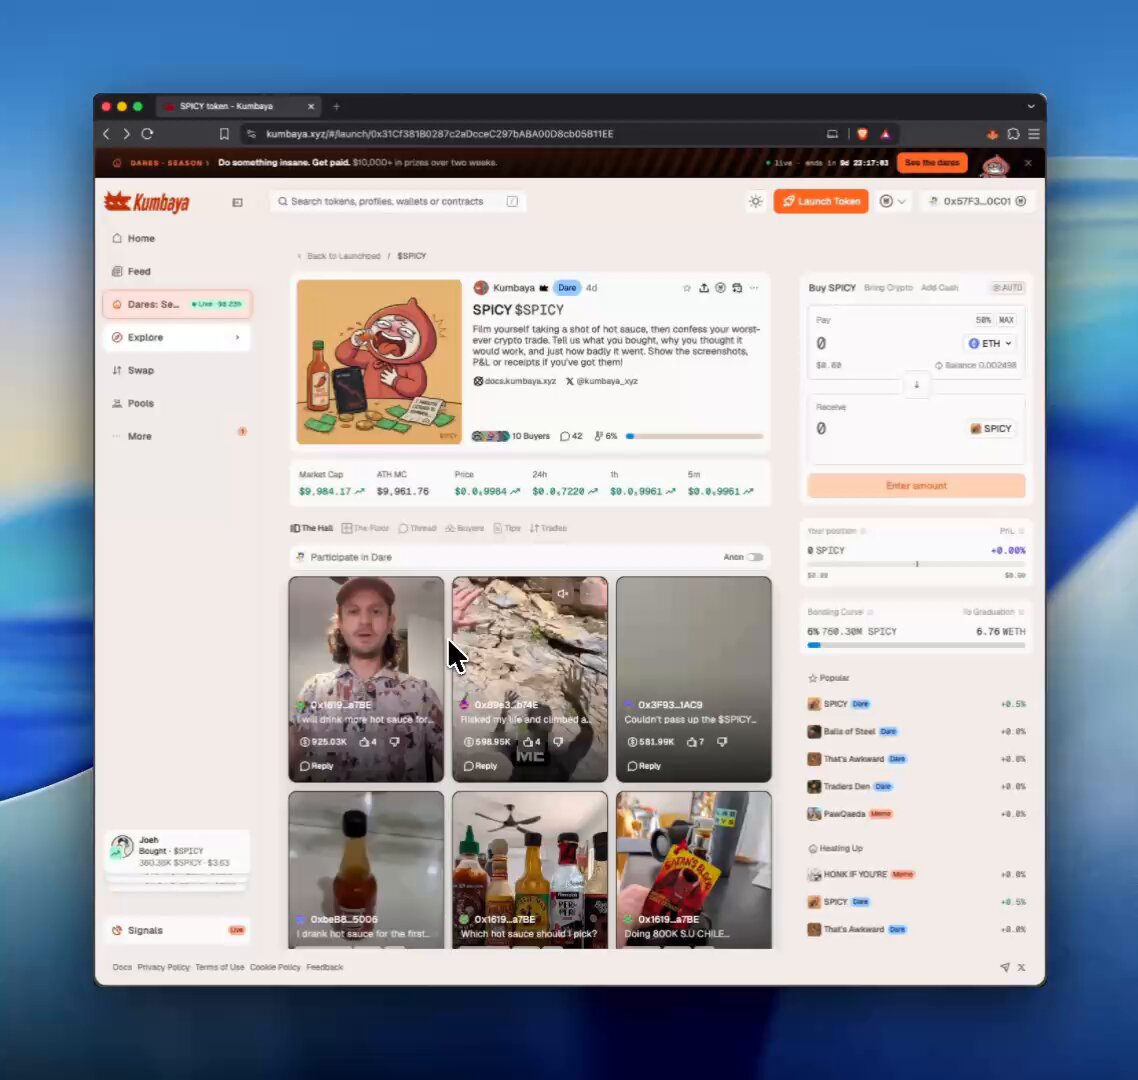Toggle AUTO mode in Buy panel

pos(1007,288)
